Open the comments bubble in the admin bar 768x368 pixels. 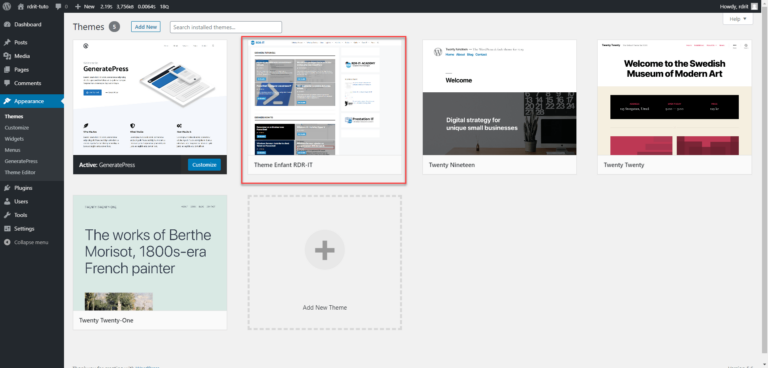pos(62,7)
